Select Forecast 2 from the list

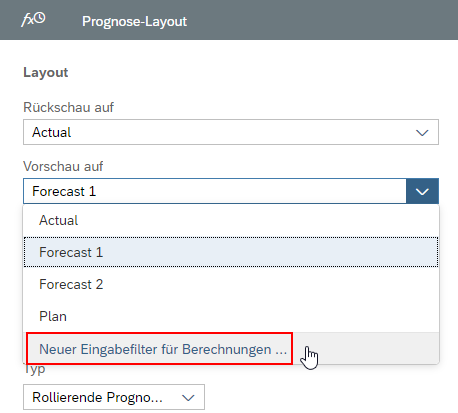coord(231,284)
